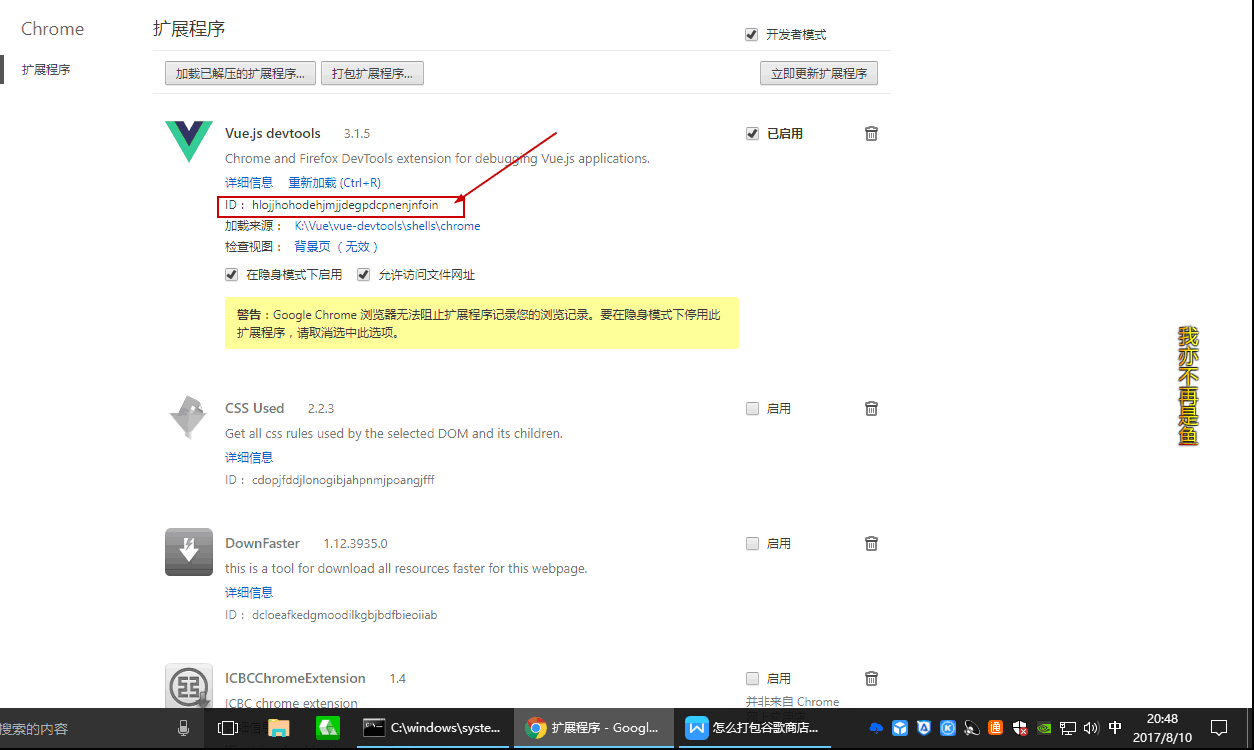Image resolution: width=1254 pixels, height=750 pixels.
Task: Click the CSS Used ID string
Action: click(x=343, y=480)
